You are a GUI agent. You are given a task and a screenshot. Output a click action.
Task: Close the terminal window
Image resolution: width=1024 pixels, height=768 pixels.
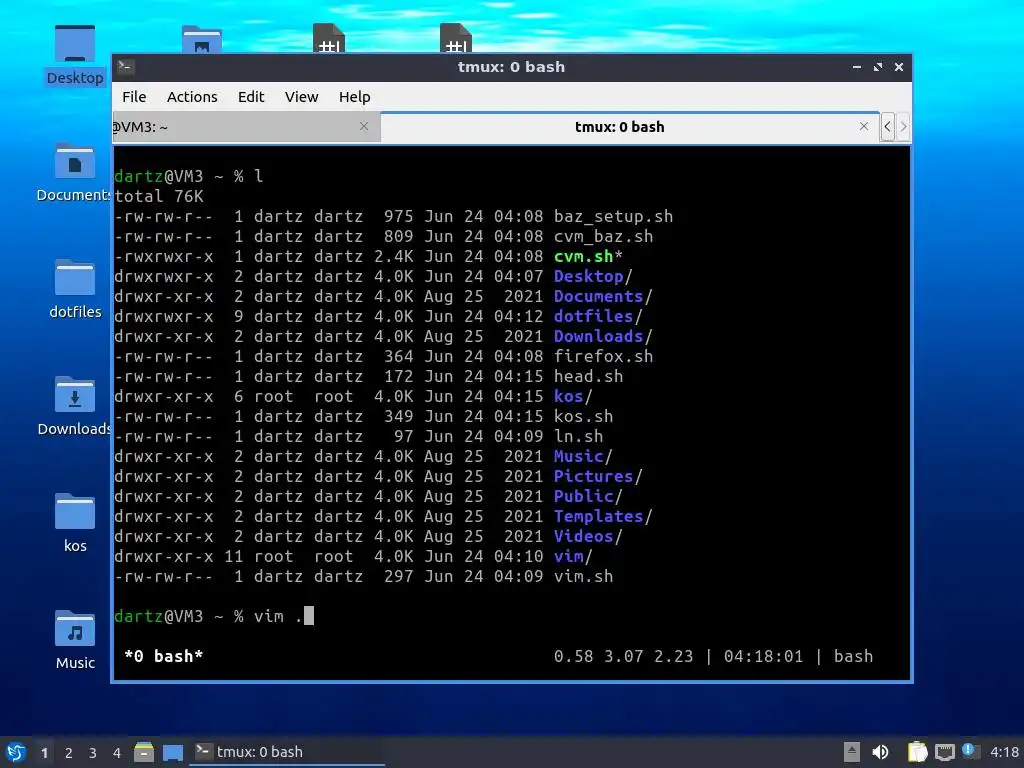899,67
